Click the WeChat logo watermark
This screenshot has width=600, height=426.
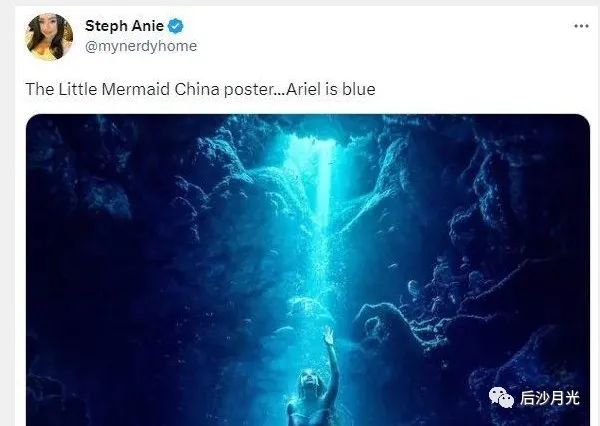point(501,398)
